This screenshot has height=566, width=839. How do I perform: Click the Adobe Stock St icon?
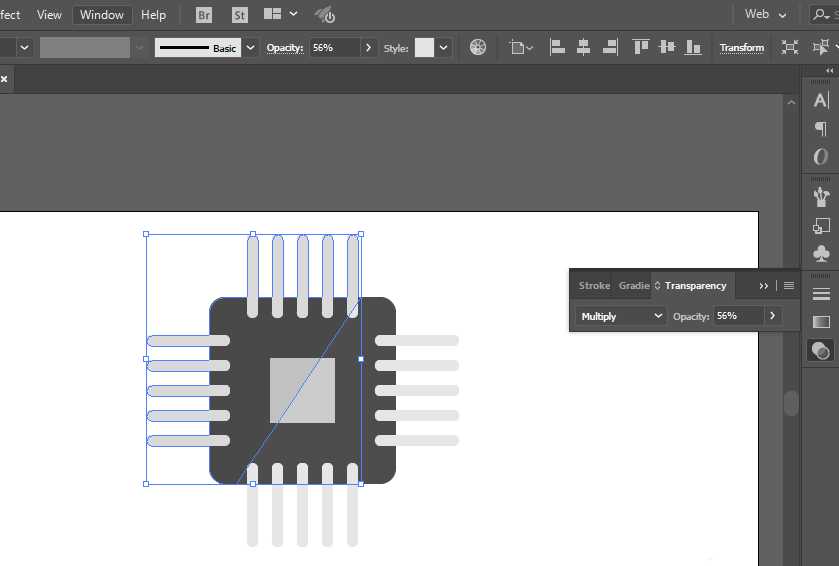pyautogui.click(x=239, y=15)
